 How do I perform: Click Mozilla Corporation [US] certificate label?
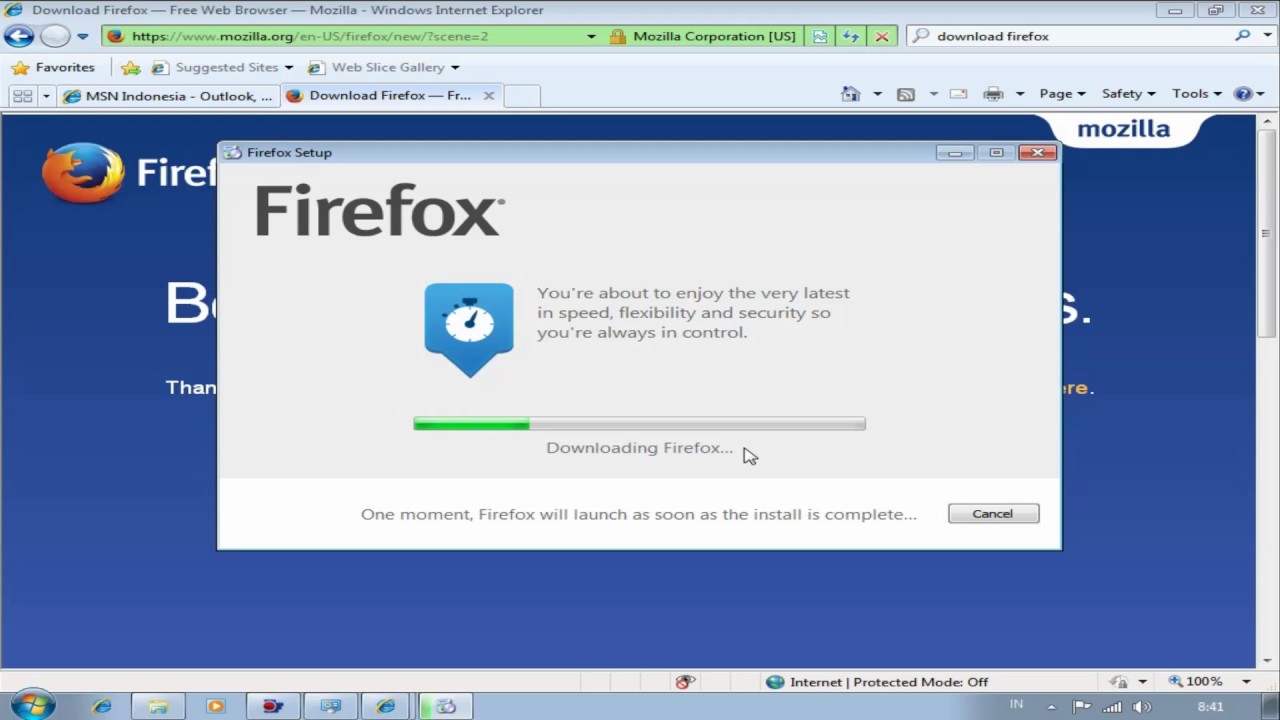point(714,36)
